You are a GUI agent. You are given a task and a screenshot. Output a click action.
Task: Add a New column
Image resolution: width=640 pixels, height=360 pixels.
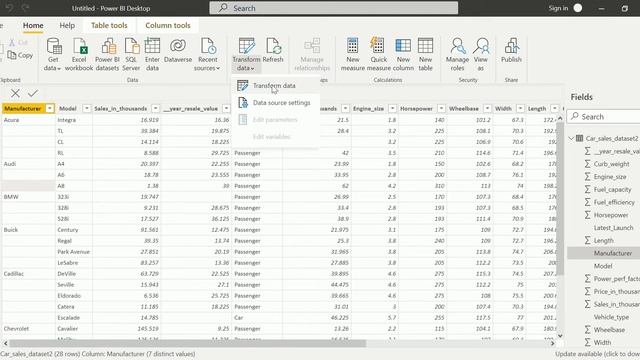(x=403, y=54)
